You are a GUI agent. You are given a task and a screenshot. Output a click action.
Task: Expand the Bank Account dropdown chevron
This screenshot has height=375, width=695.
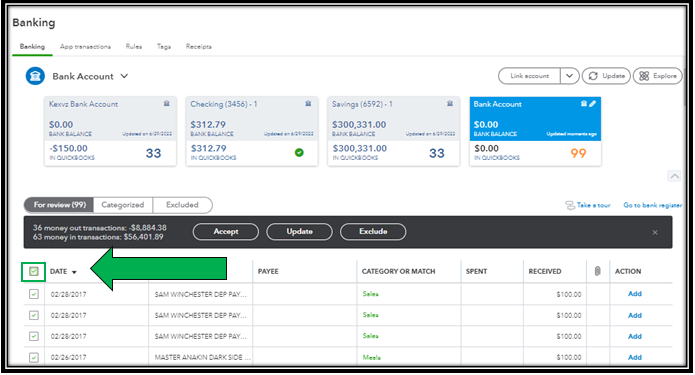tap(125, 76)
